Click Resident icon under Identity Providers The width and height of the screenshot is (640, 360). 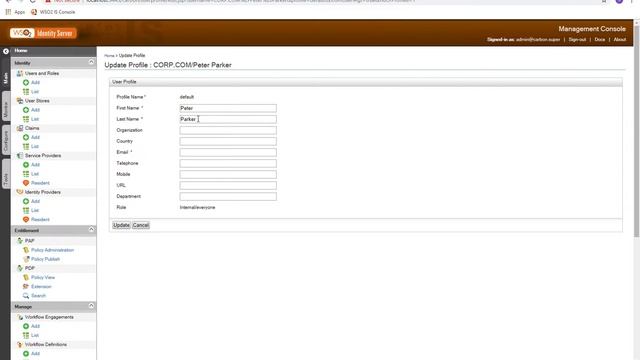coord(26,219)
